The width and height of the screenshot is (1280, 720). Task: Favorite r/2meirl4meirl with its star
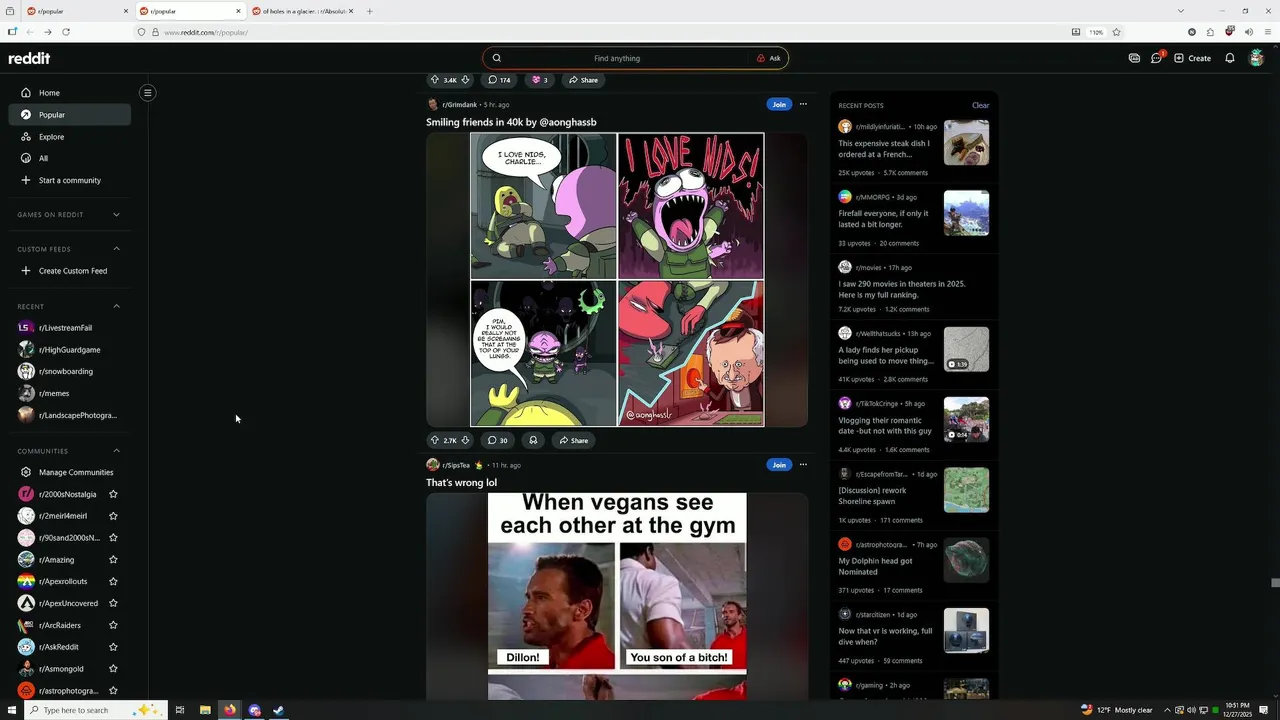(113, 516)
